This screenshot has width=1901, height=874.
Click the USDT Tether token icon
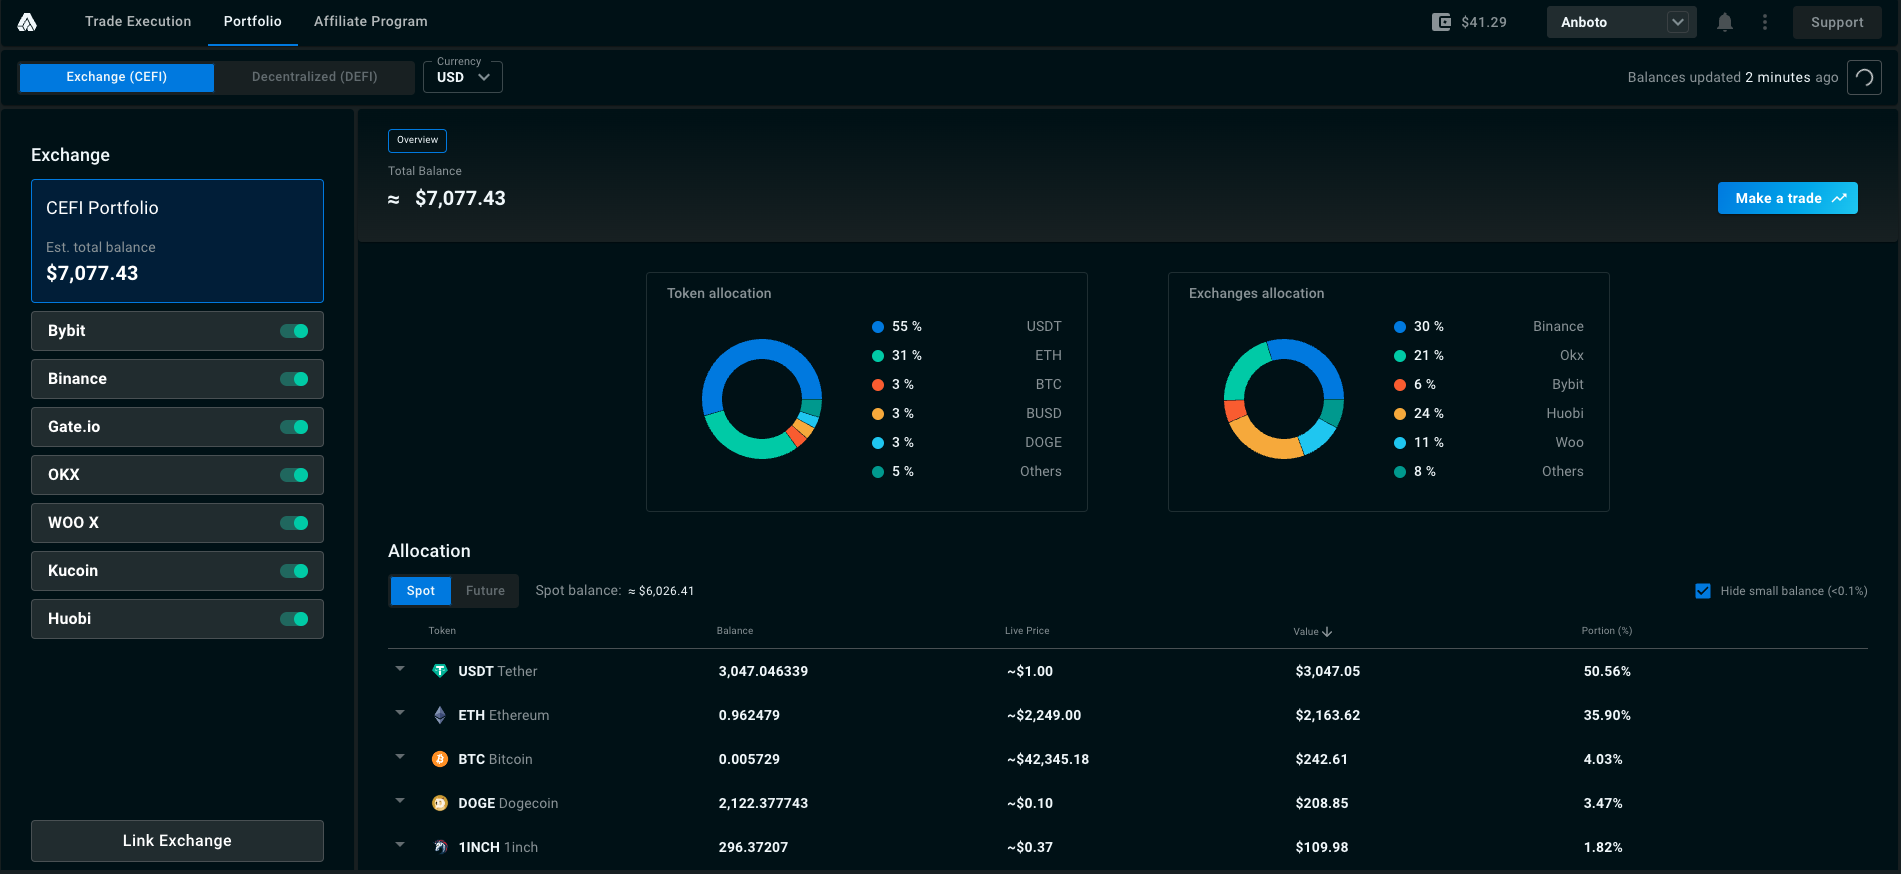[x=440, y=671]
